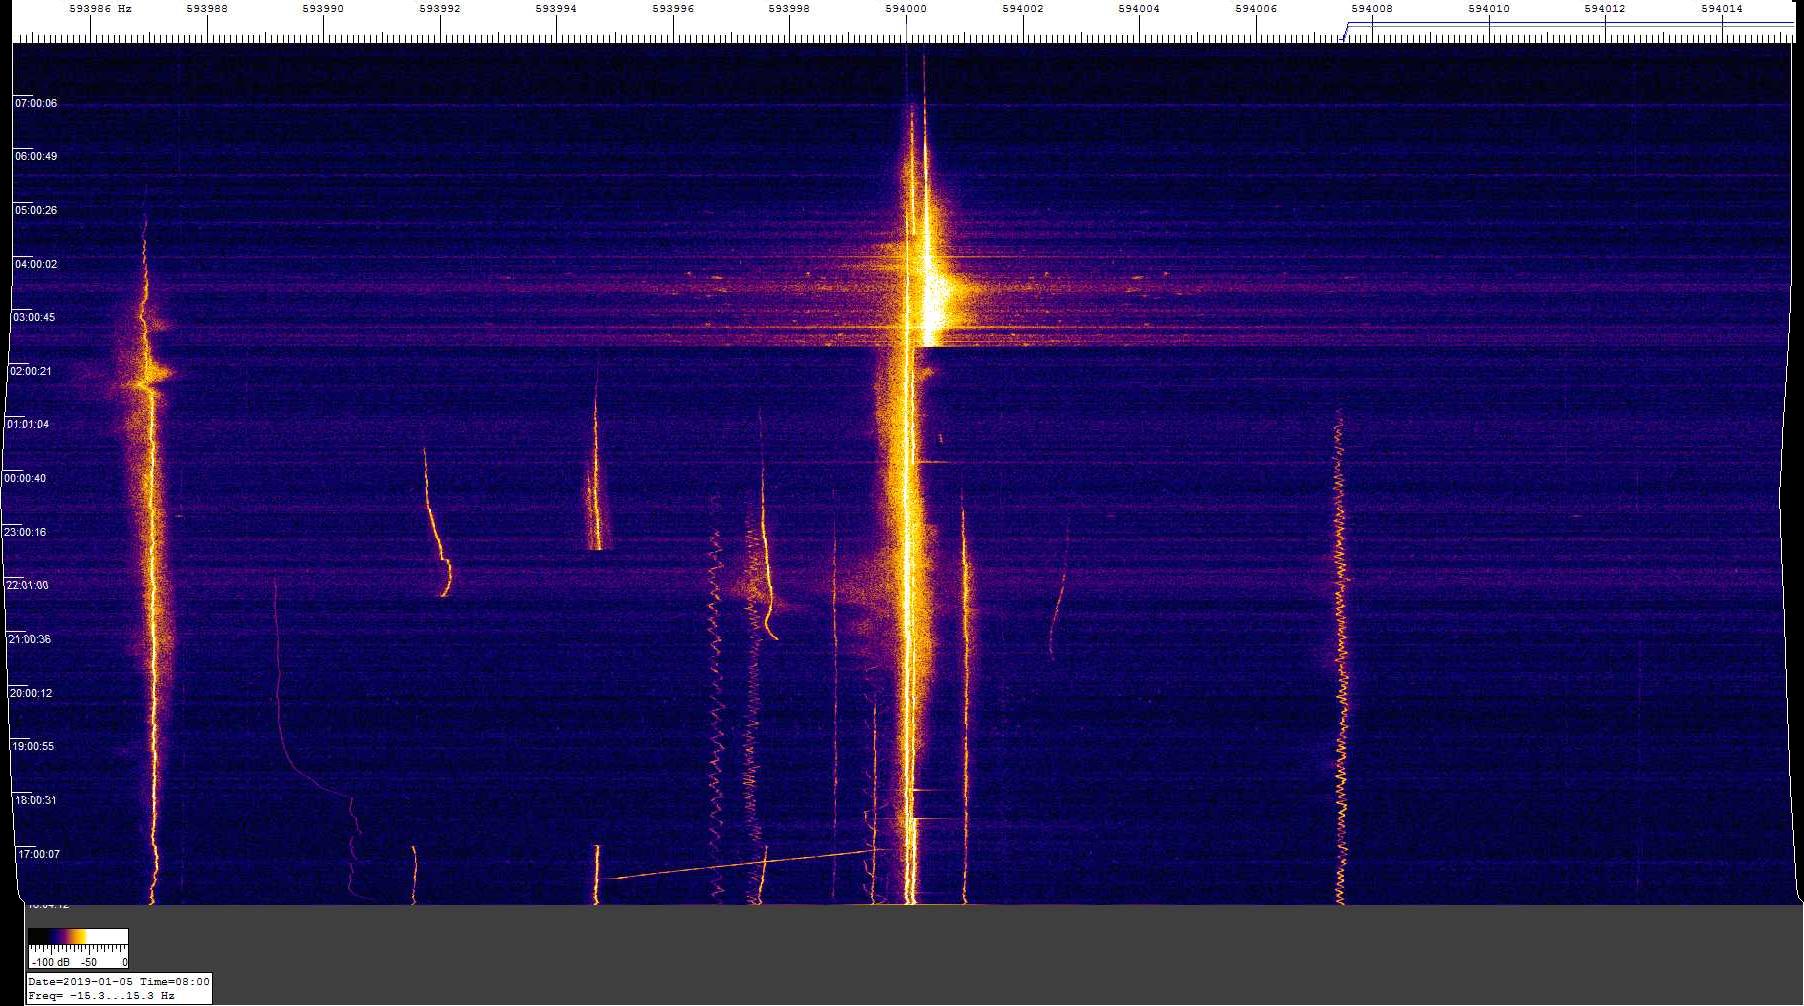This screenshot has height=1006, width=1804.
Task: Click the '594000' frequency axis label
Action: [x=906, y=9]
